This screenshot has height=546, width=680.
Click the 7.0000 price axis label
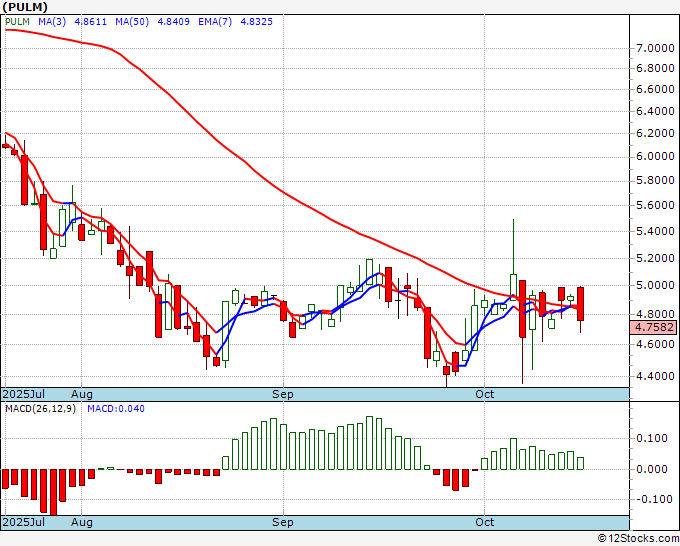pyautogui.click(x=655, y=48)
